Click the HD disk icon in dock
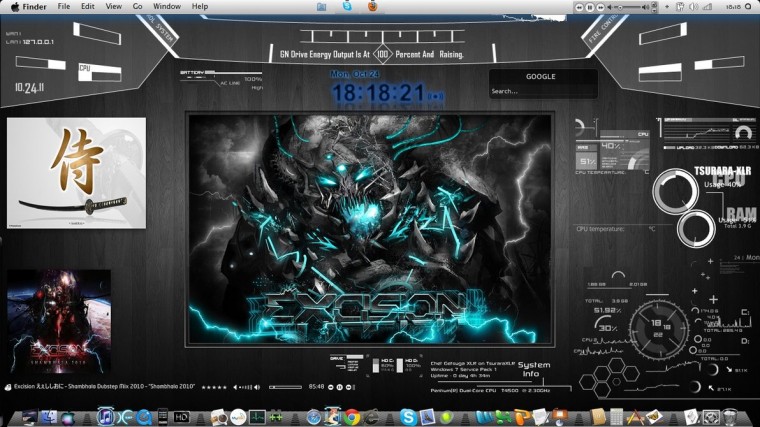The height and width of the screenshot is (427, 760). pyautogui.click(x=182, y=417)
